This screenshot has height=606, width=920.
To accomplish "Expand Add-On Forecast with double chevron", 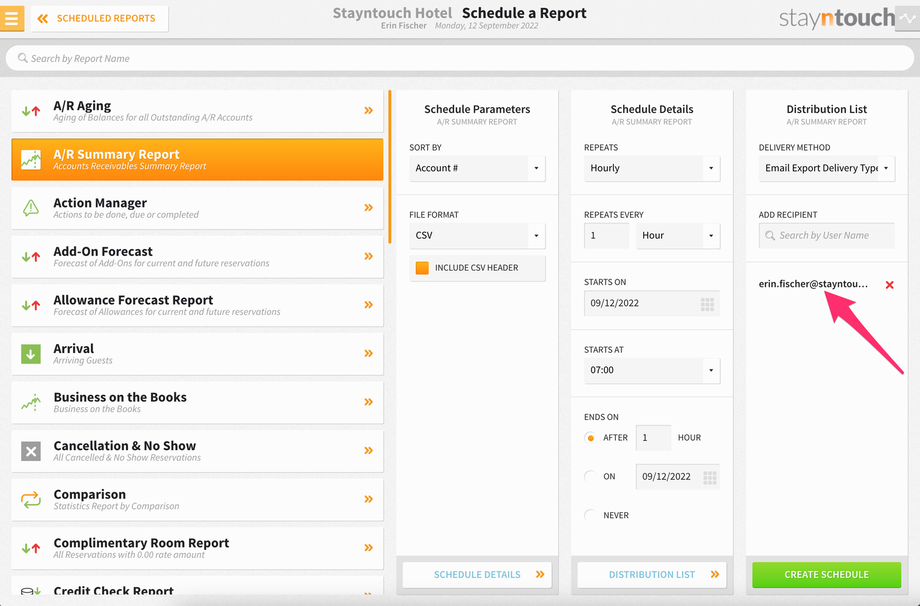I will [368, 256].
